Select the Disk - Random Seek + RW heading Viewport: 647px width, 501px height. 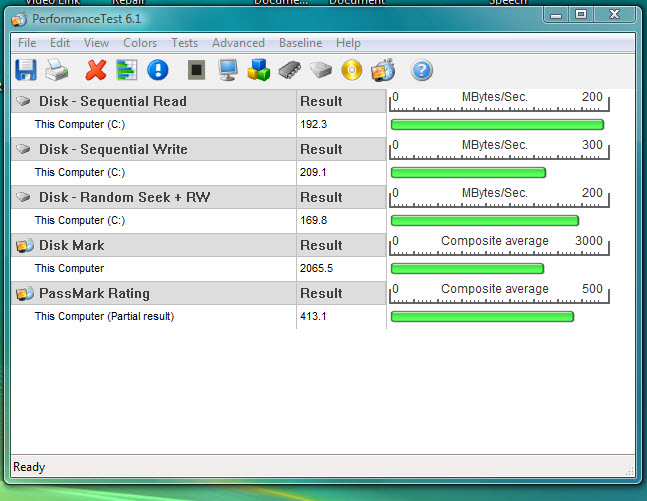124,197
